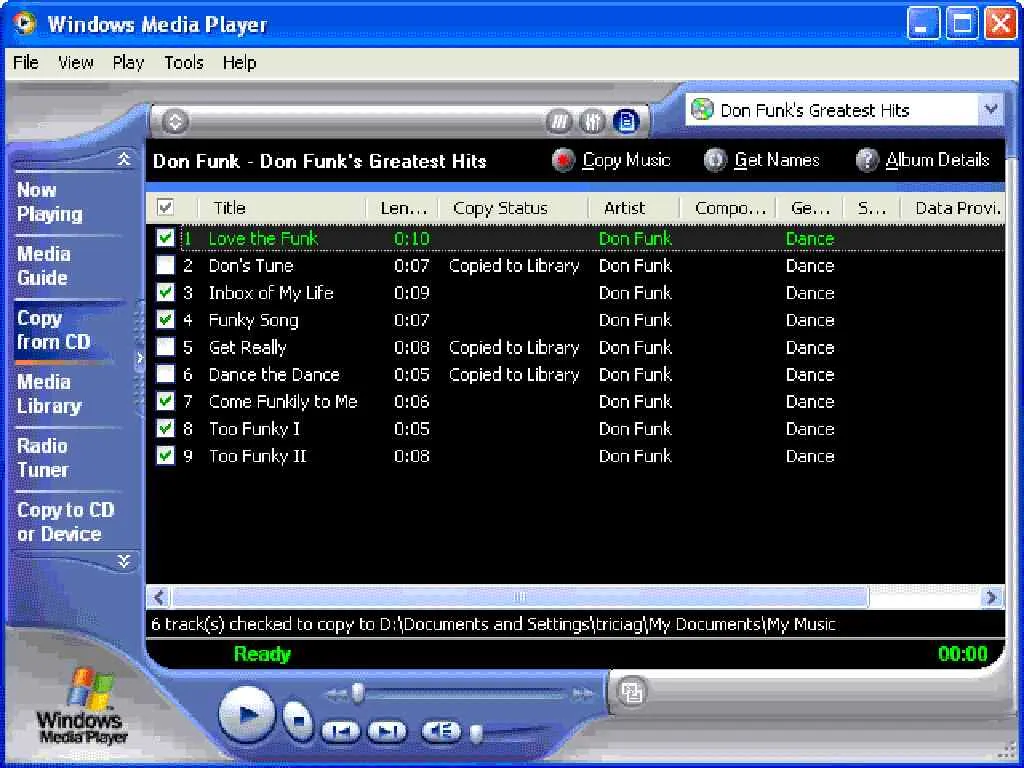Open the Play menu

tap(128, 63)
